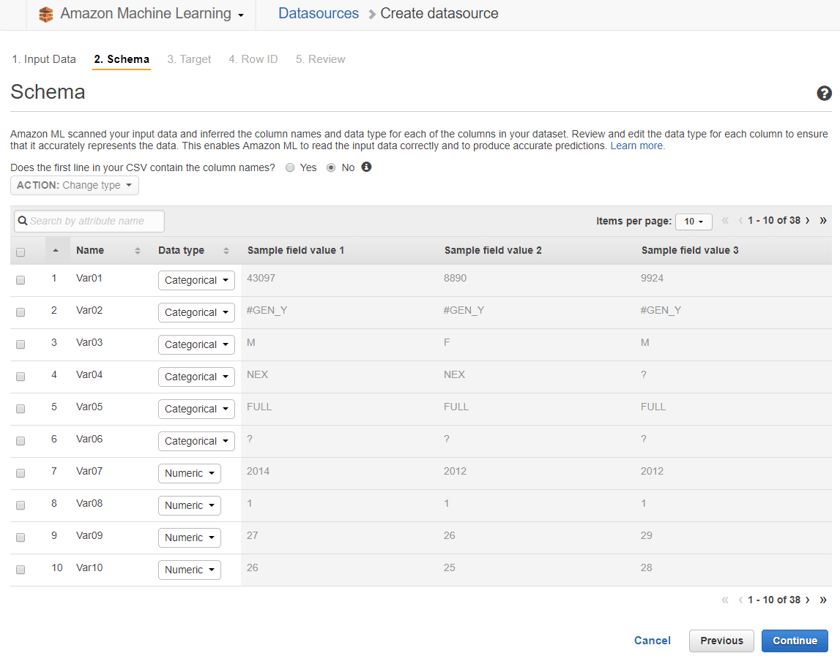Click top first-page double-arrow icon

click(725, 220)
